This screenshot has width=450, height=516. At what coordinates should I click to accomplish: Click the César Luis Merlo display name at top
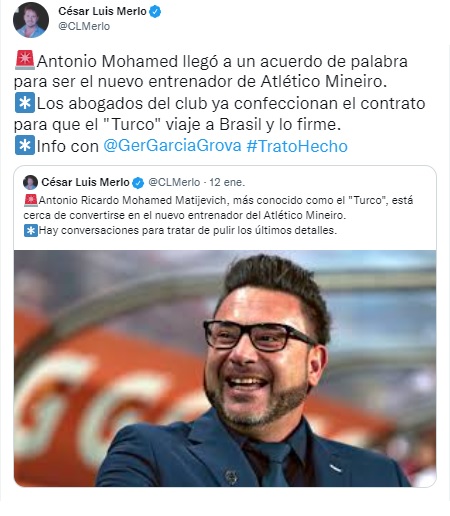pyautogui.click(x=102, y=11)
